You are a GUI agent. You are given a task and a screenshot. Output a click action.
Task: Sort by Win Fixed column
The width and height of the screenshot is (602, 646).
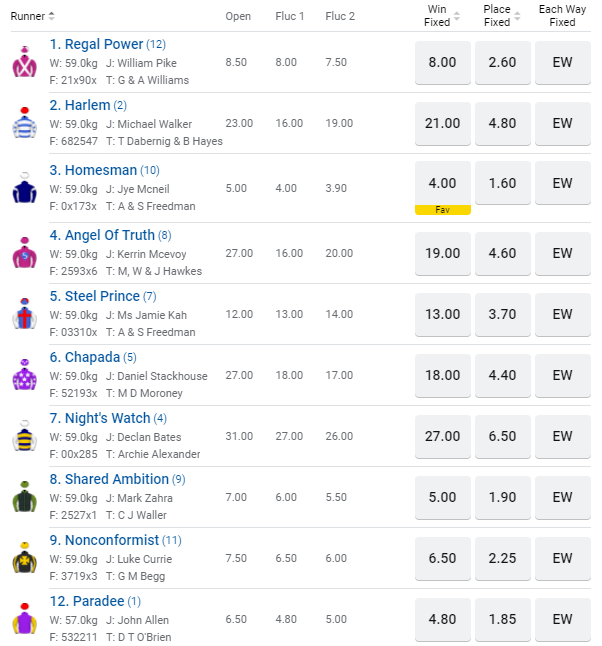pyautogui.click(x=457, y=16)
